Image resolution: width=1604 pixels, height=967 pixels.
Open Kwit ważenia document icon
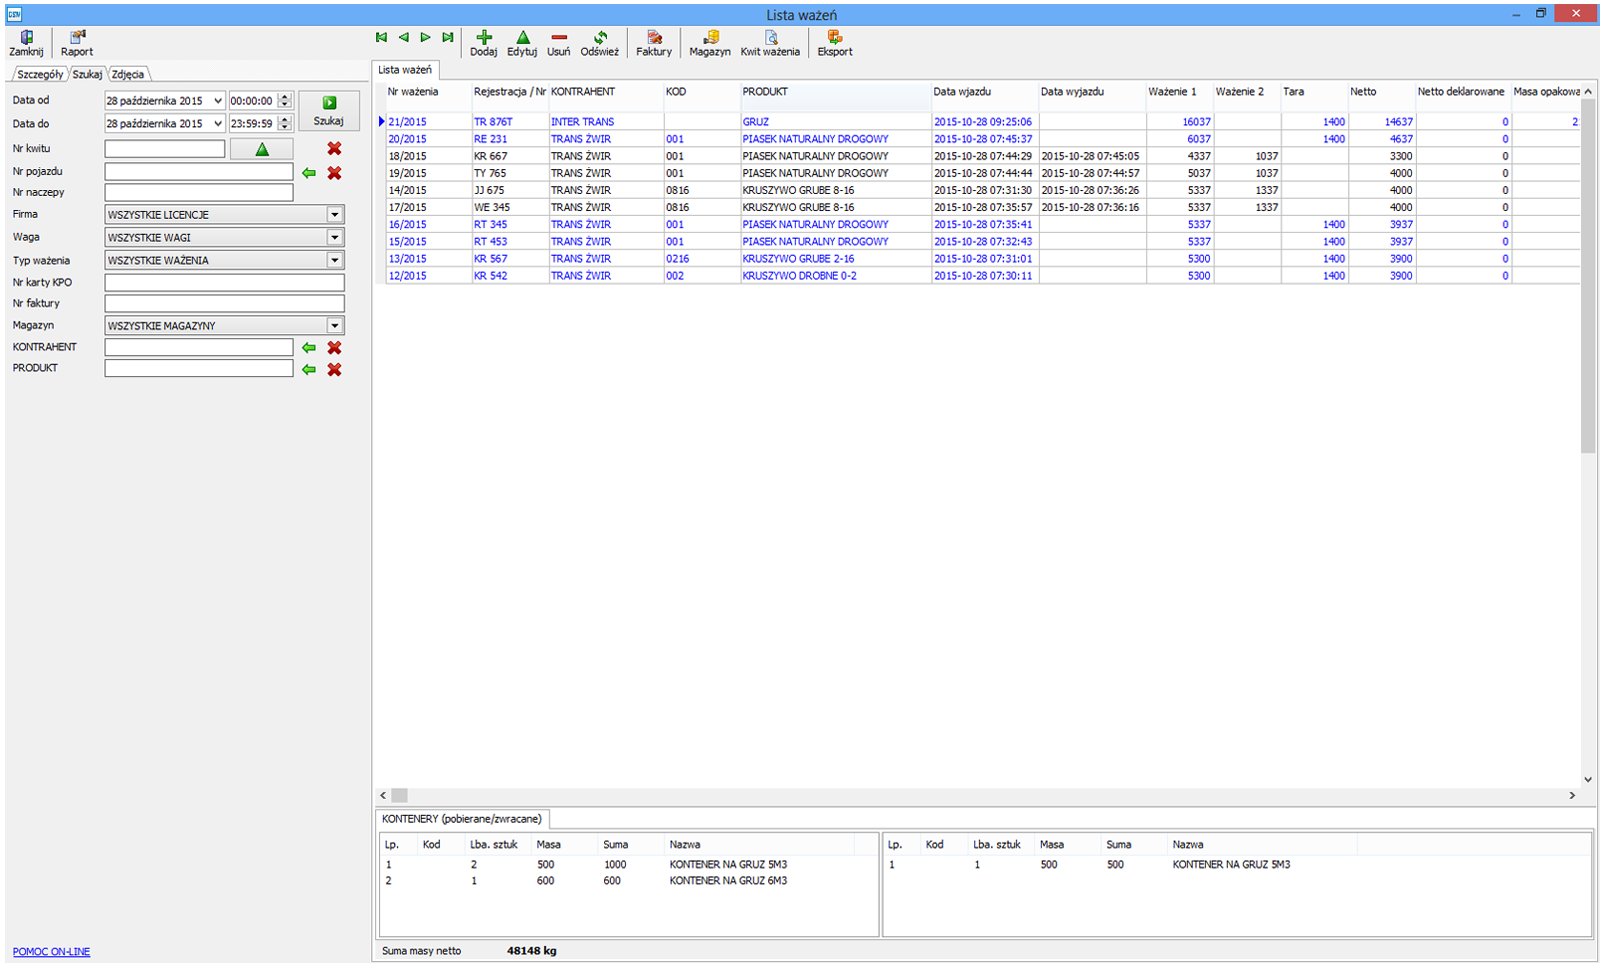coord(770,38)
